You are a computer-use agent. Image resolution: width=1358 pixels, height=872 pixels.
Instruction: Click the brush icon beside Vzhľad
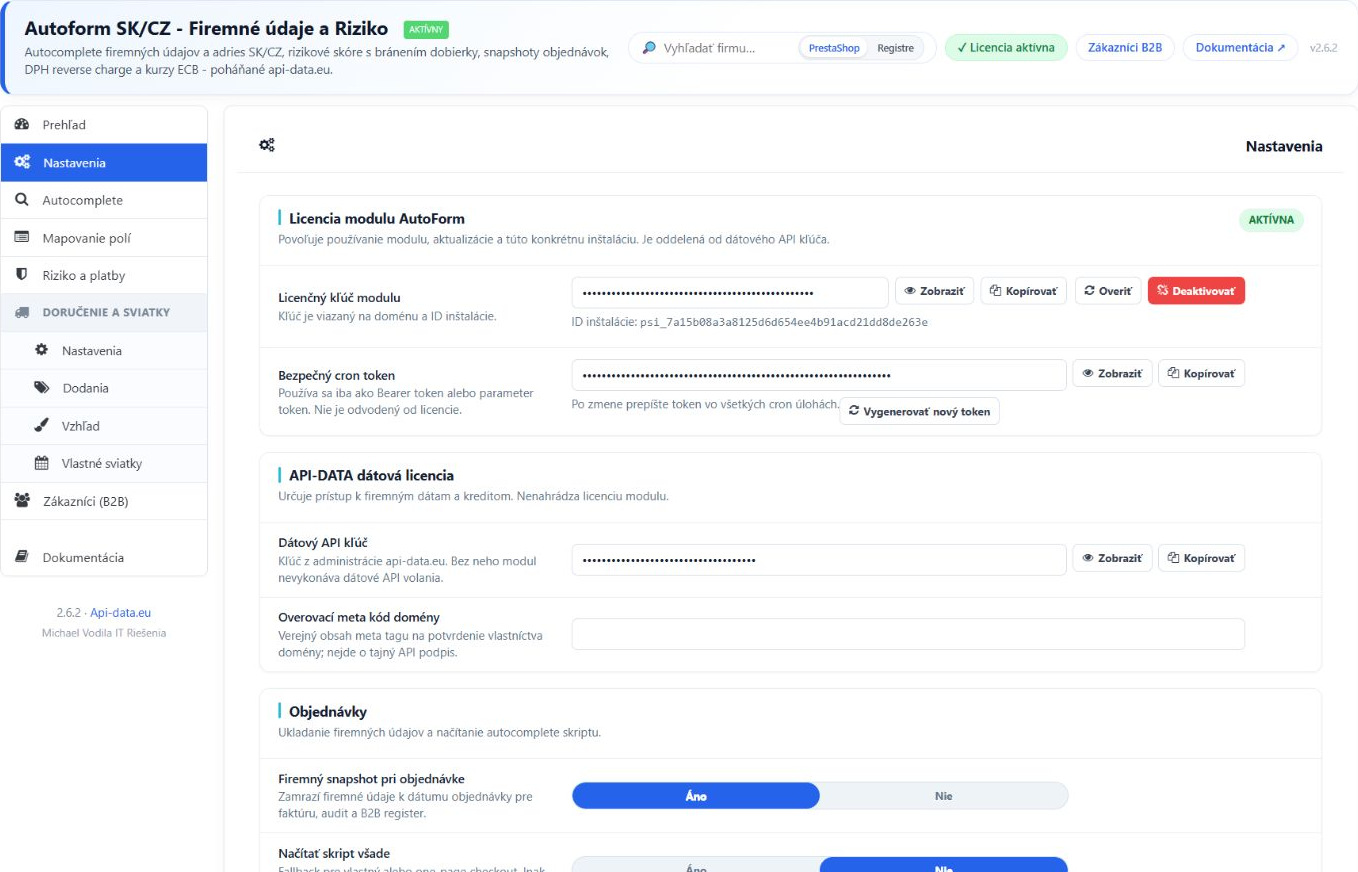click(41, 426)
